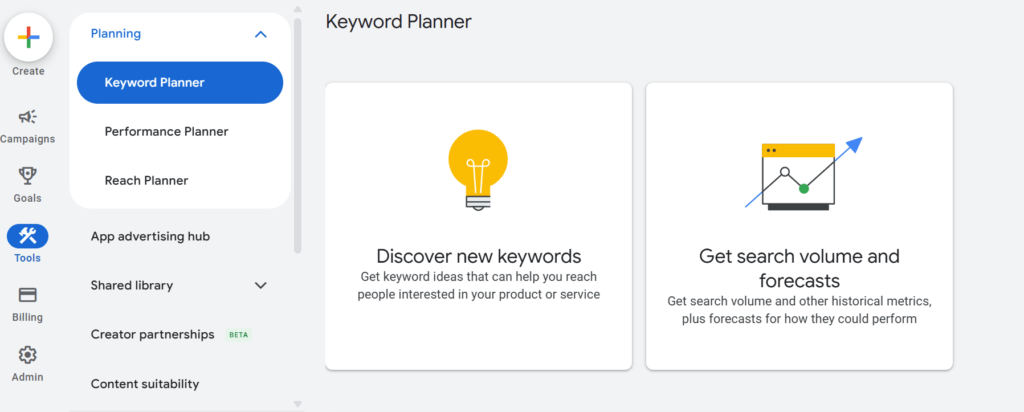Click the yellow lightbulb icon
This screenshot has width=1024, height=412.
click(x=478, y=168)
